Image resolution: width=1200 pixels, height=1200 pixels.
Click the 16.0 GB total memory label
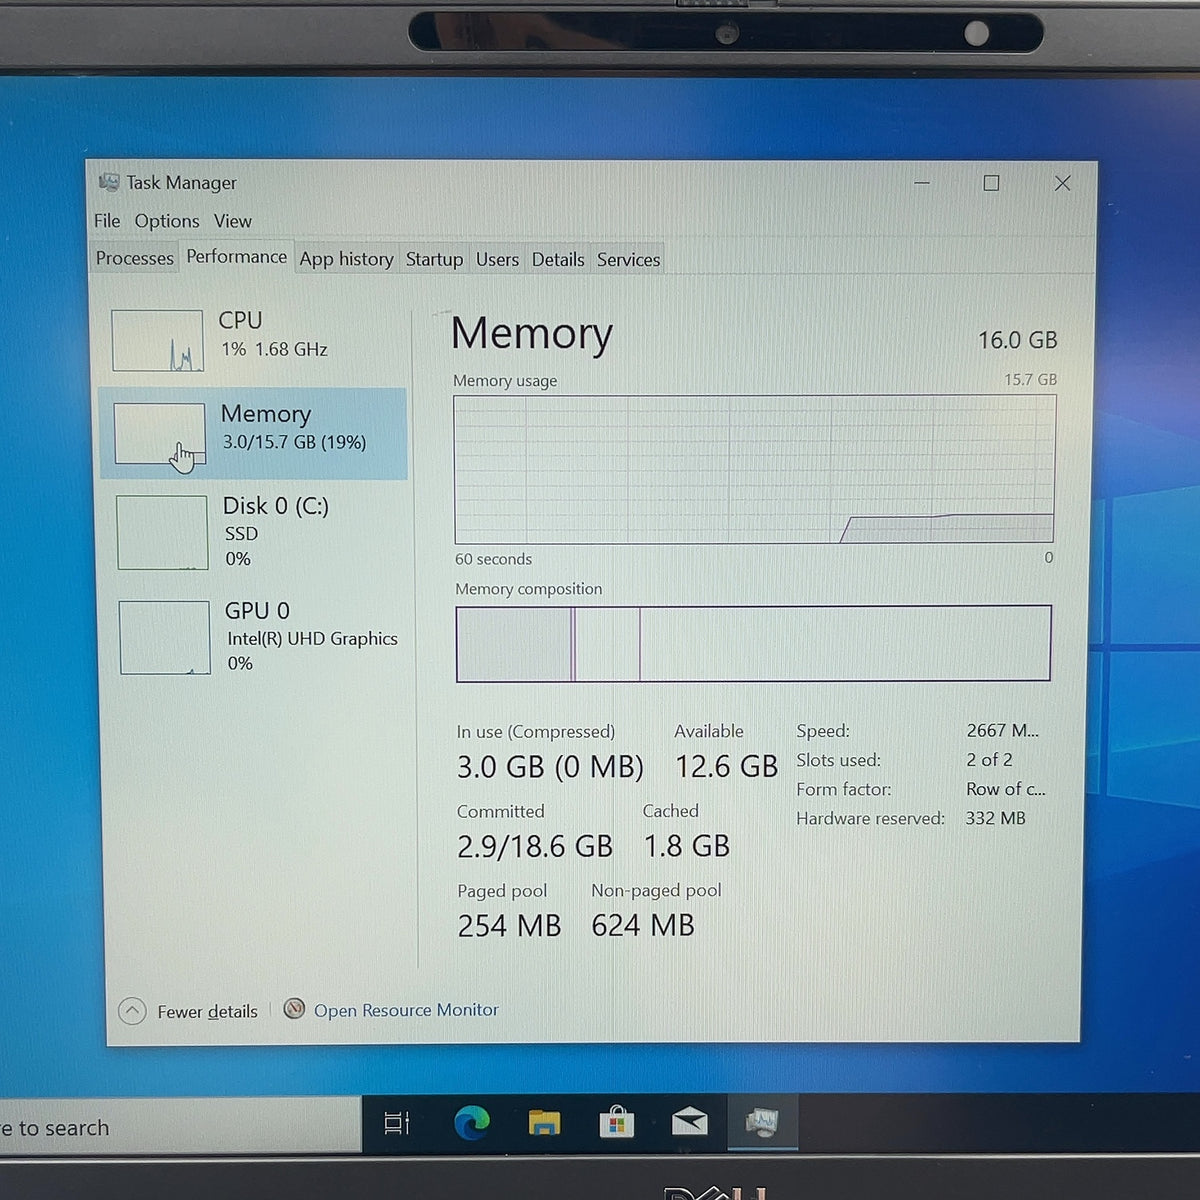1017,340
